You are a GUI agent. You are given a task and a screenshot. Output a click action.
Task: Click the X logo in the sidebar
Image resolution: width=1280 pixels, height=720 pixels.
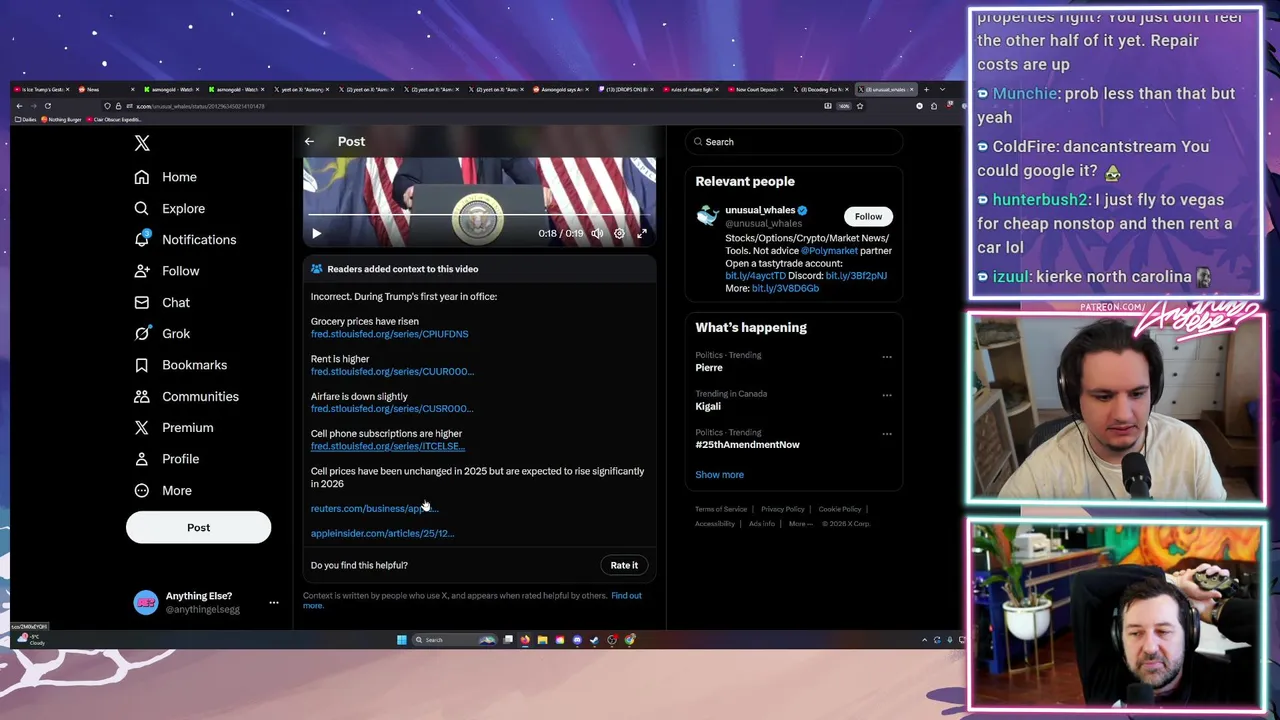(x=142, y=143)
